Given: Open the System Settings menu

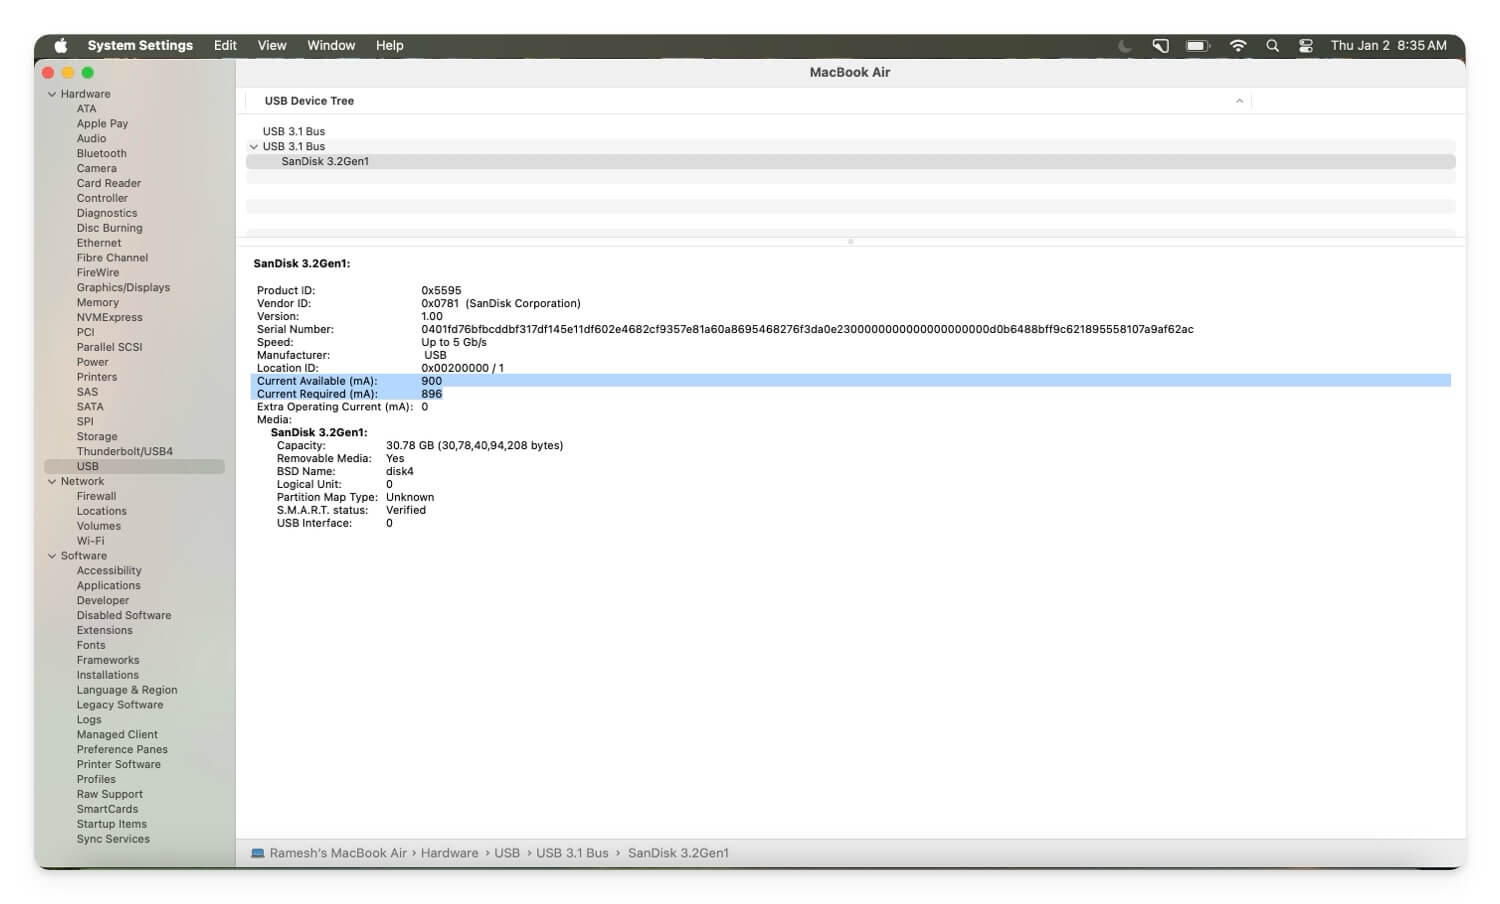Looking at the screenshot, I should (x=140, y=45).
